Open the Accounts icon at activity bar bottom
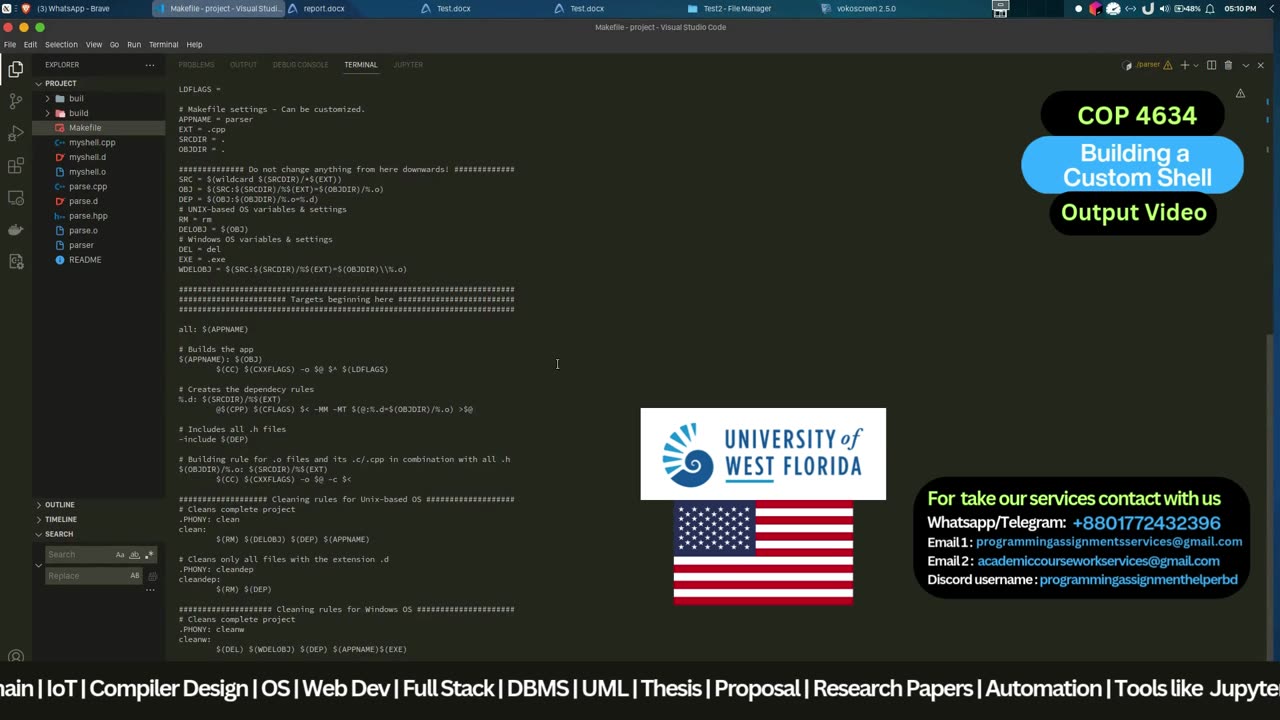The width and height of the screenshot is (1280, 720). [15, 657]
